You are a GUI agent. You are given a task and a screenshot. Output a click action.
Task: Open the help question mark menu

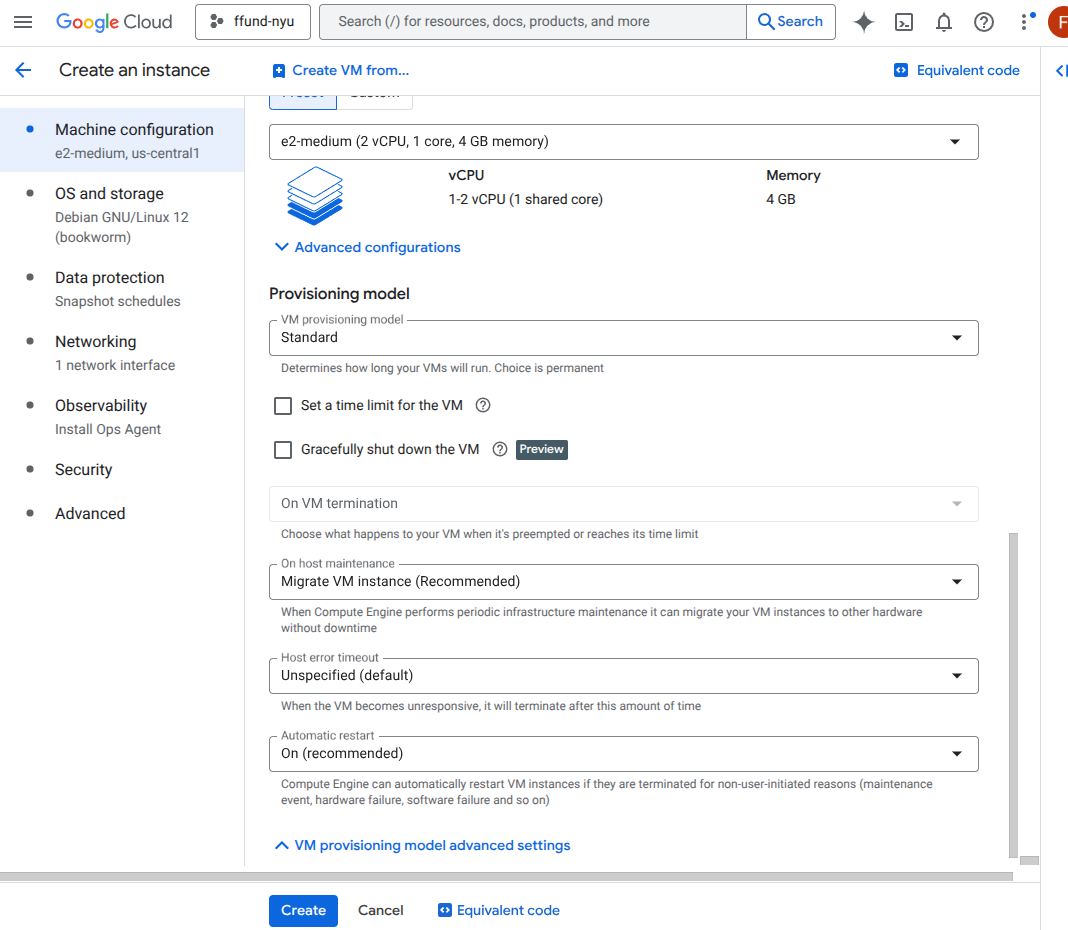tap(984, 22)
